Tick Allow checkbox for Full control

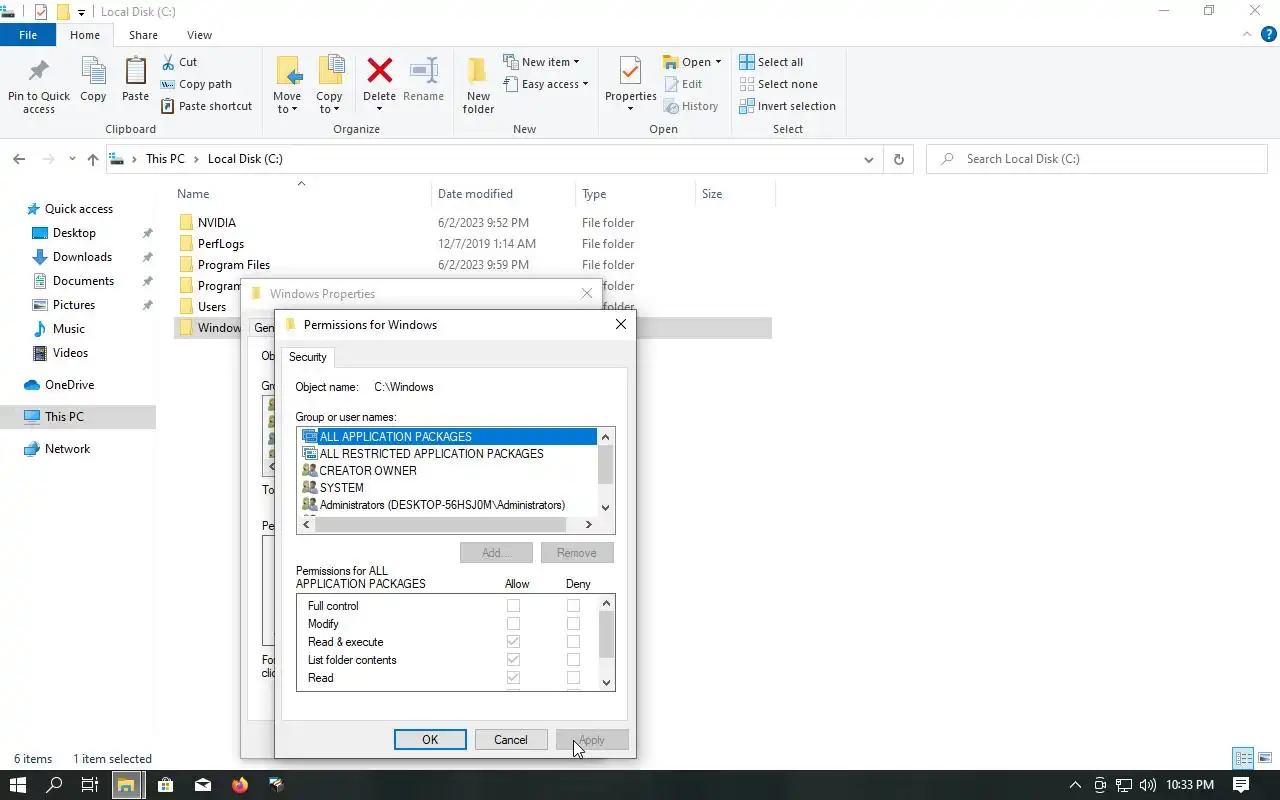513,606
